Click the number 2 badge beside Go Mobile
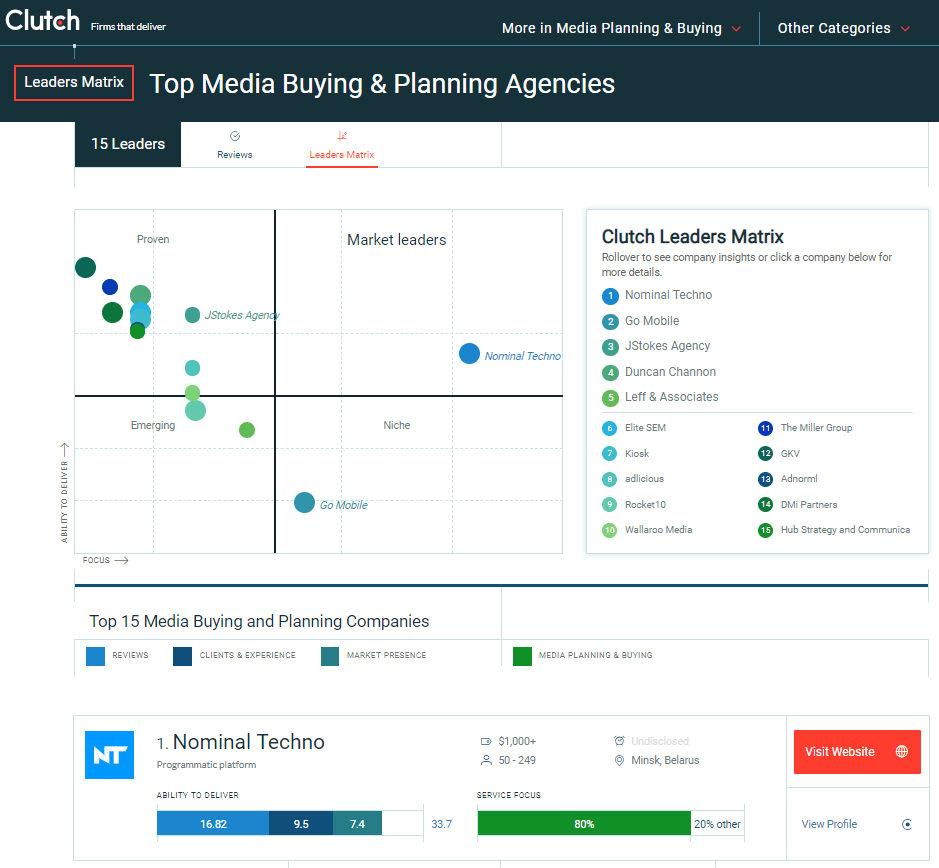Image resolution: width=939 pixels, height=868 pixels. [610, 322]
